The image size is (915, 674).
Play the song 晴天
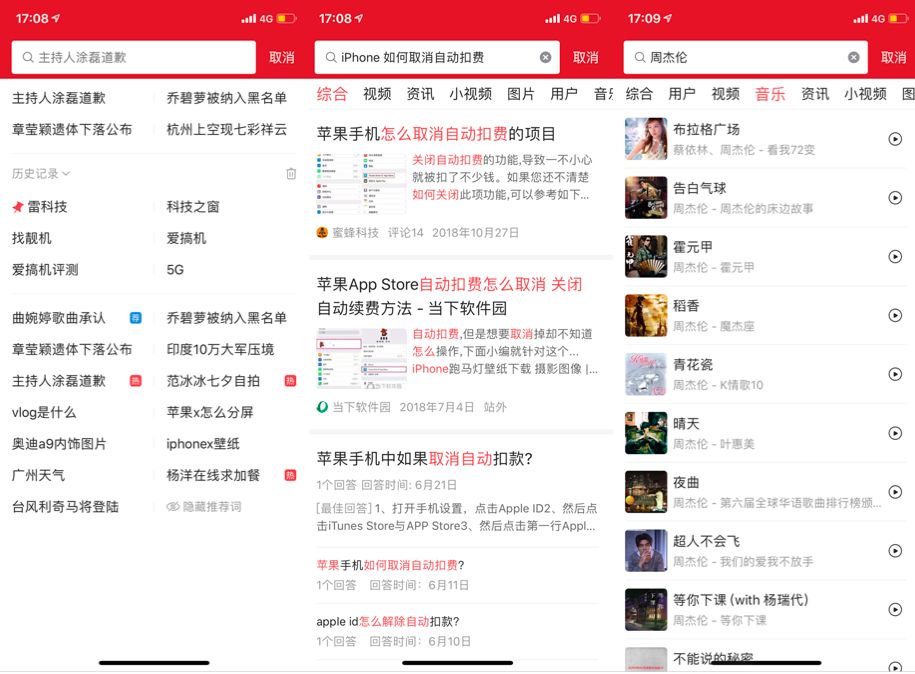(x=895, y=433)
